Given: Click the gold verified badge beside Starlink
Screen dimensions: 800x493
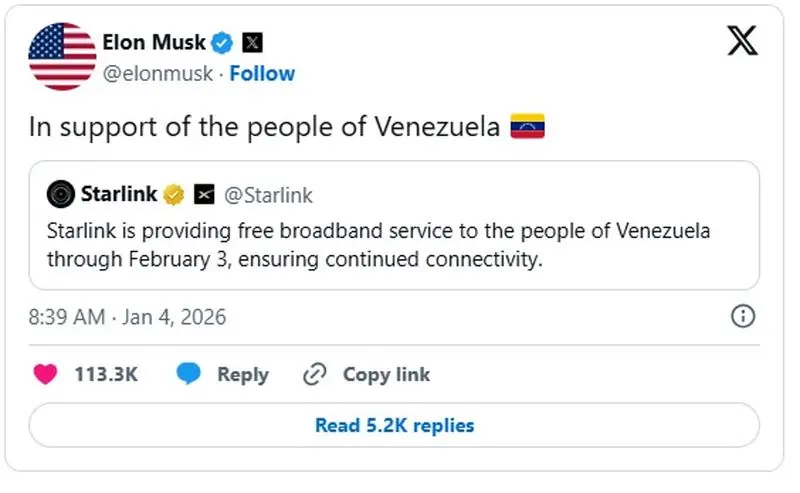Looking at the screenshot, I should (x=175, y=194).
